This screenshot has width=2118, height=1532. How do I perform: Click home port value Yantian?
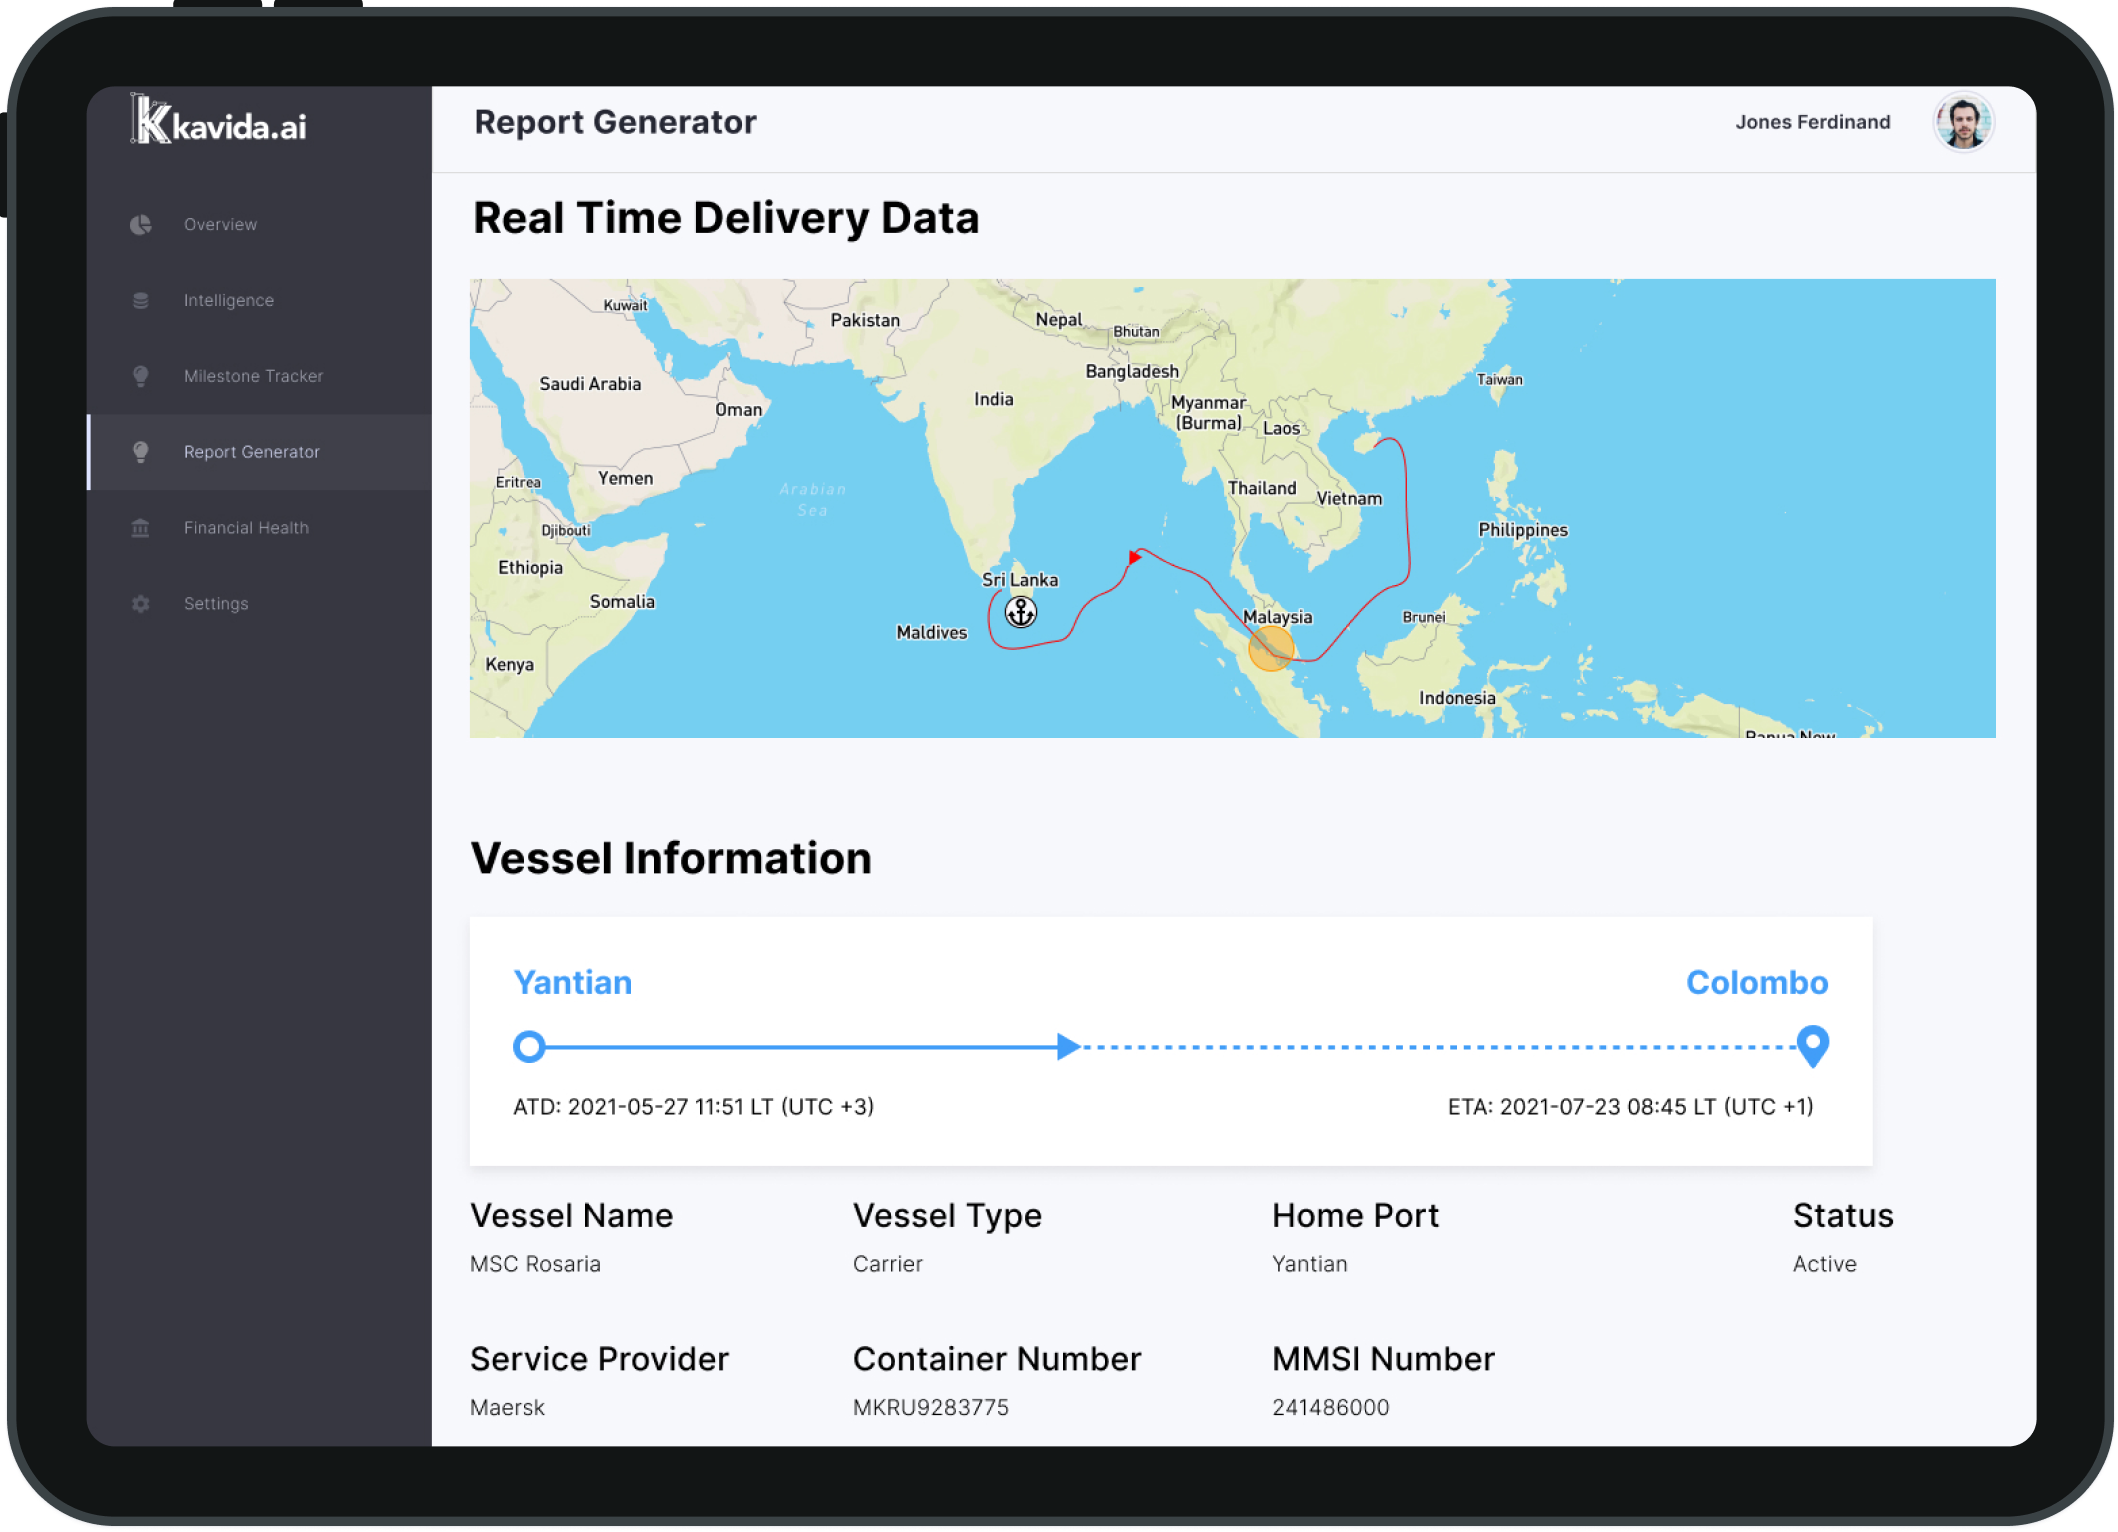(x=1309, y=1264)
